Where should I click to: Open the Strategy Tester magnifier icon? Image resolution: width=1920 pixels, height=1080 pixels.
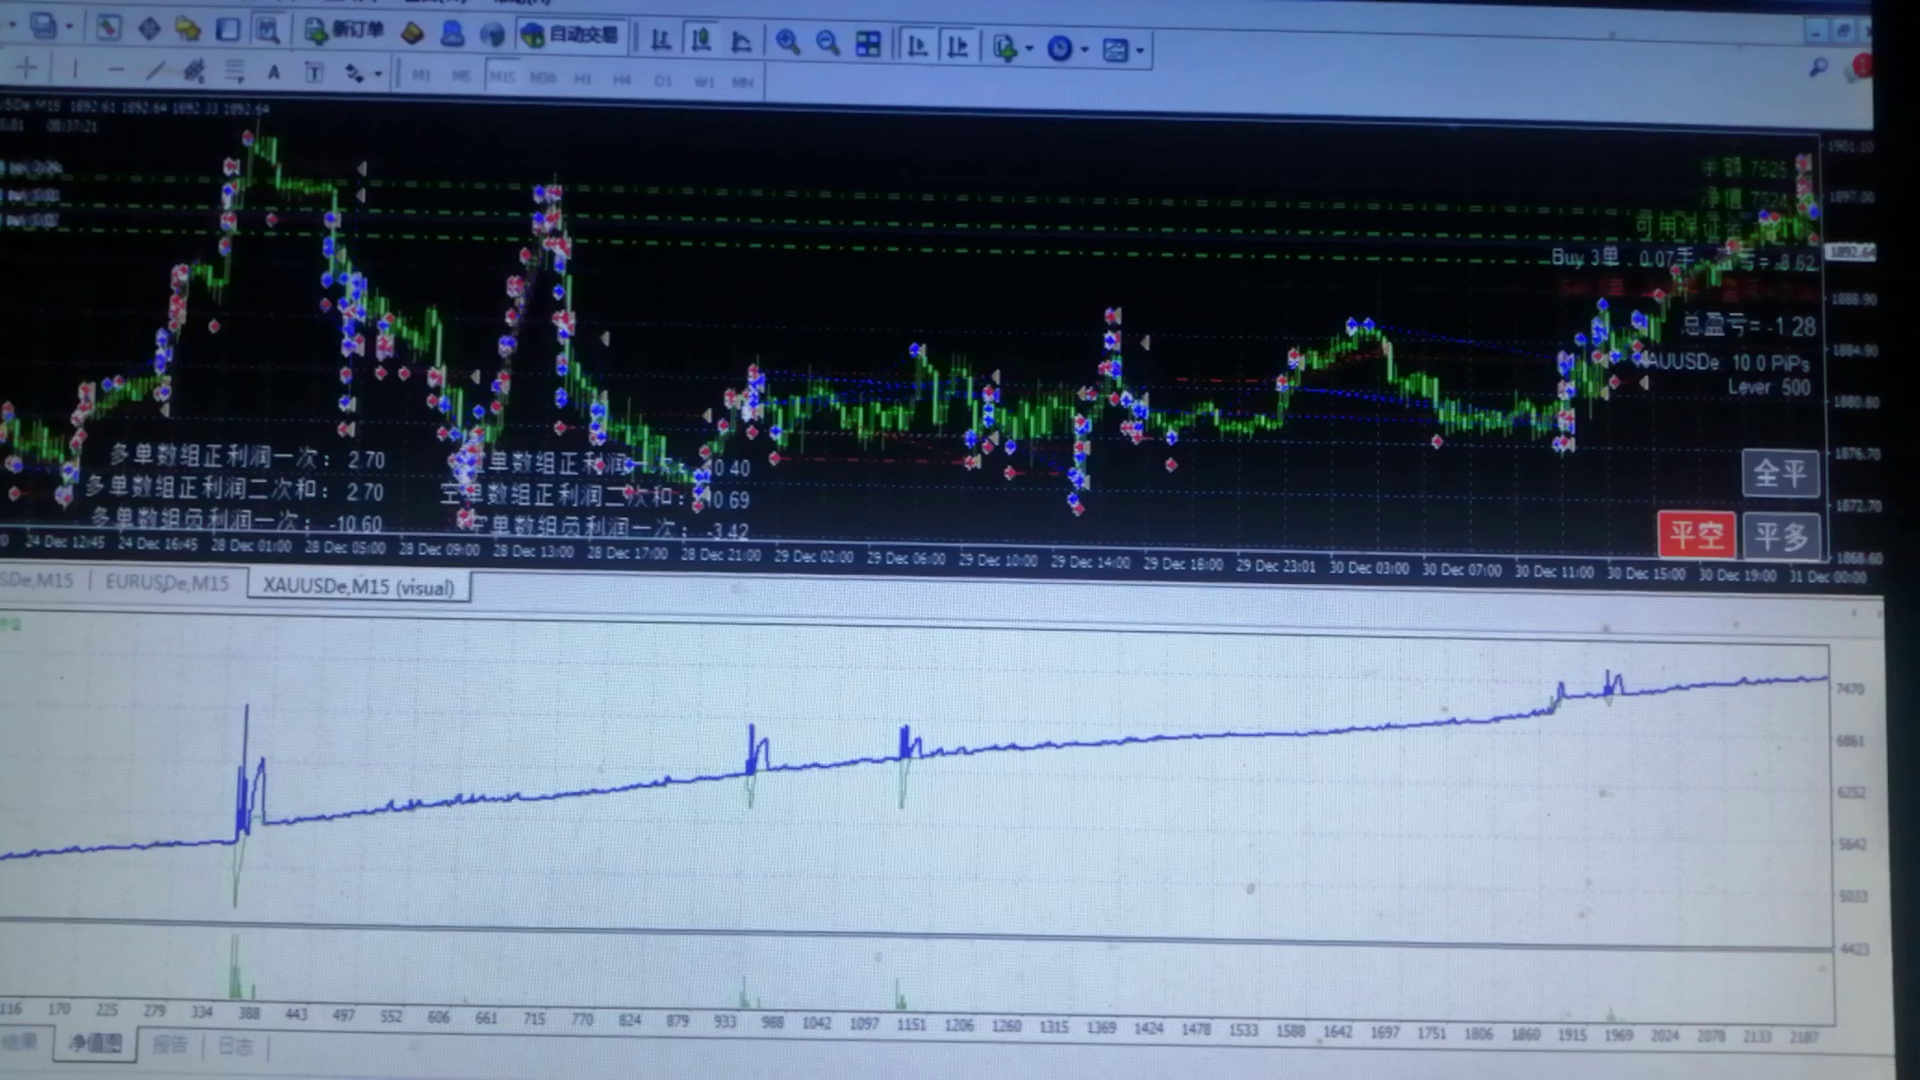click(267, 30)
